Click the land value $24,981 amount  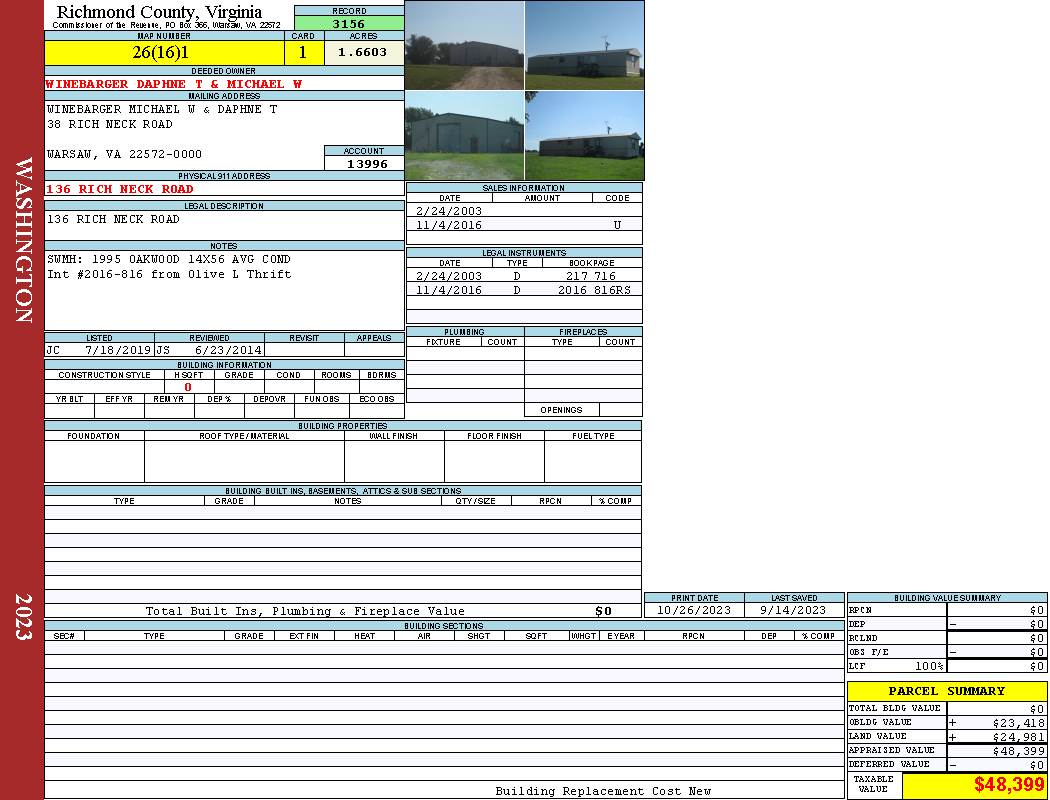pyautogui.click(x=1017, y=737)
